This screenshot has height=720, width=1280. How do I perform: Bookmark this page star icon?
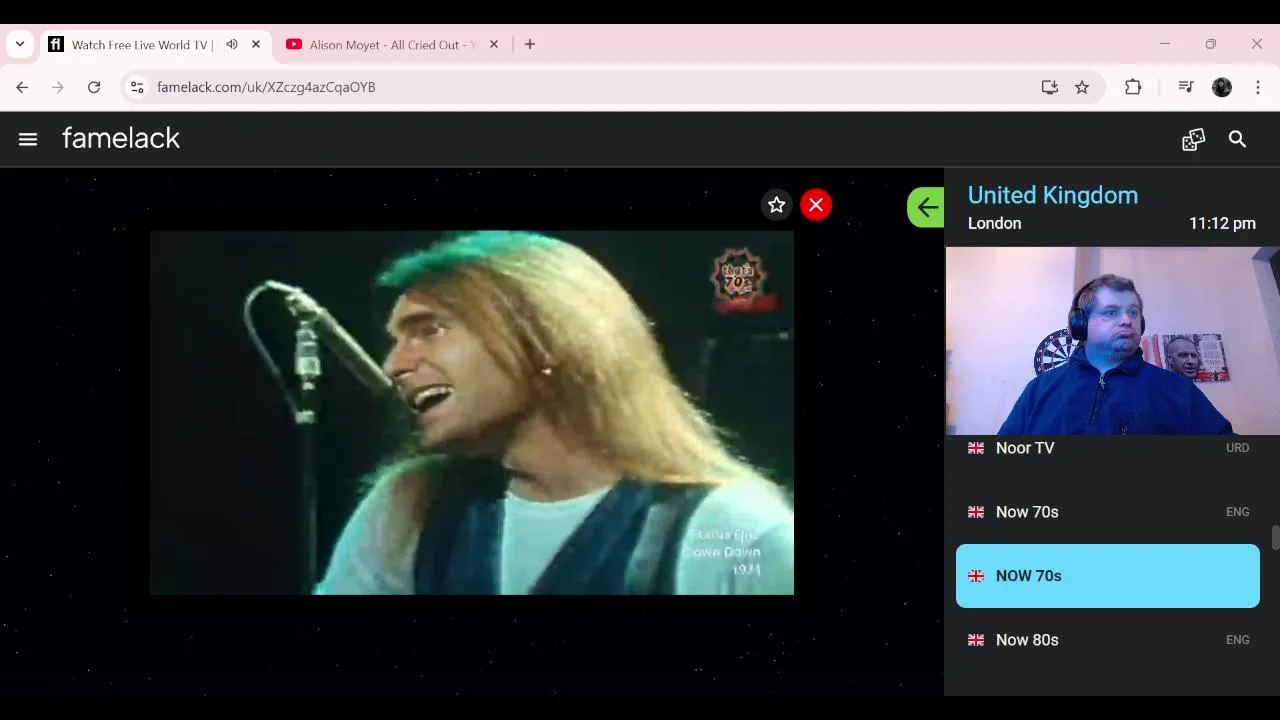point(1082,87)
